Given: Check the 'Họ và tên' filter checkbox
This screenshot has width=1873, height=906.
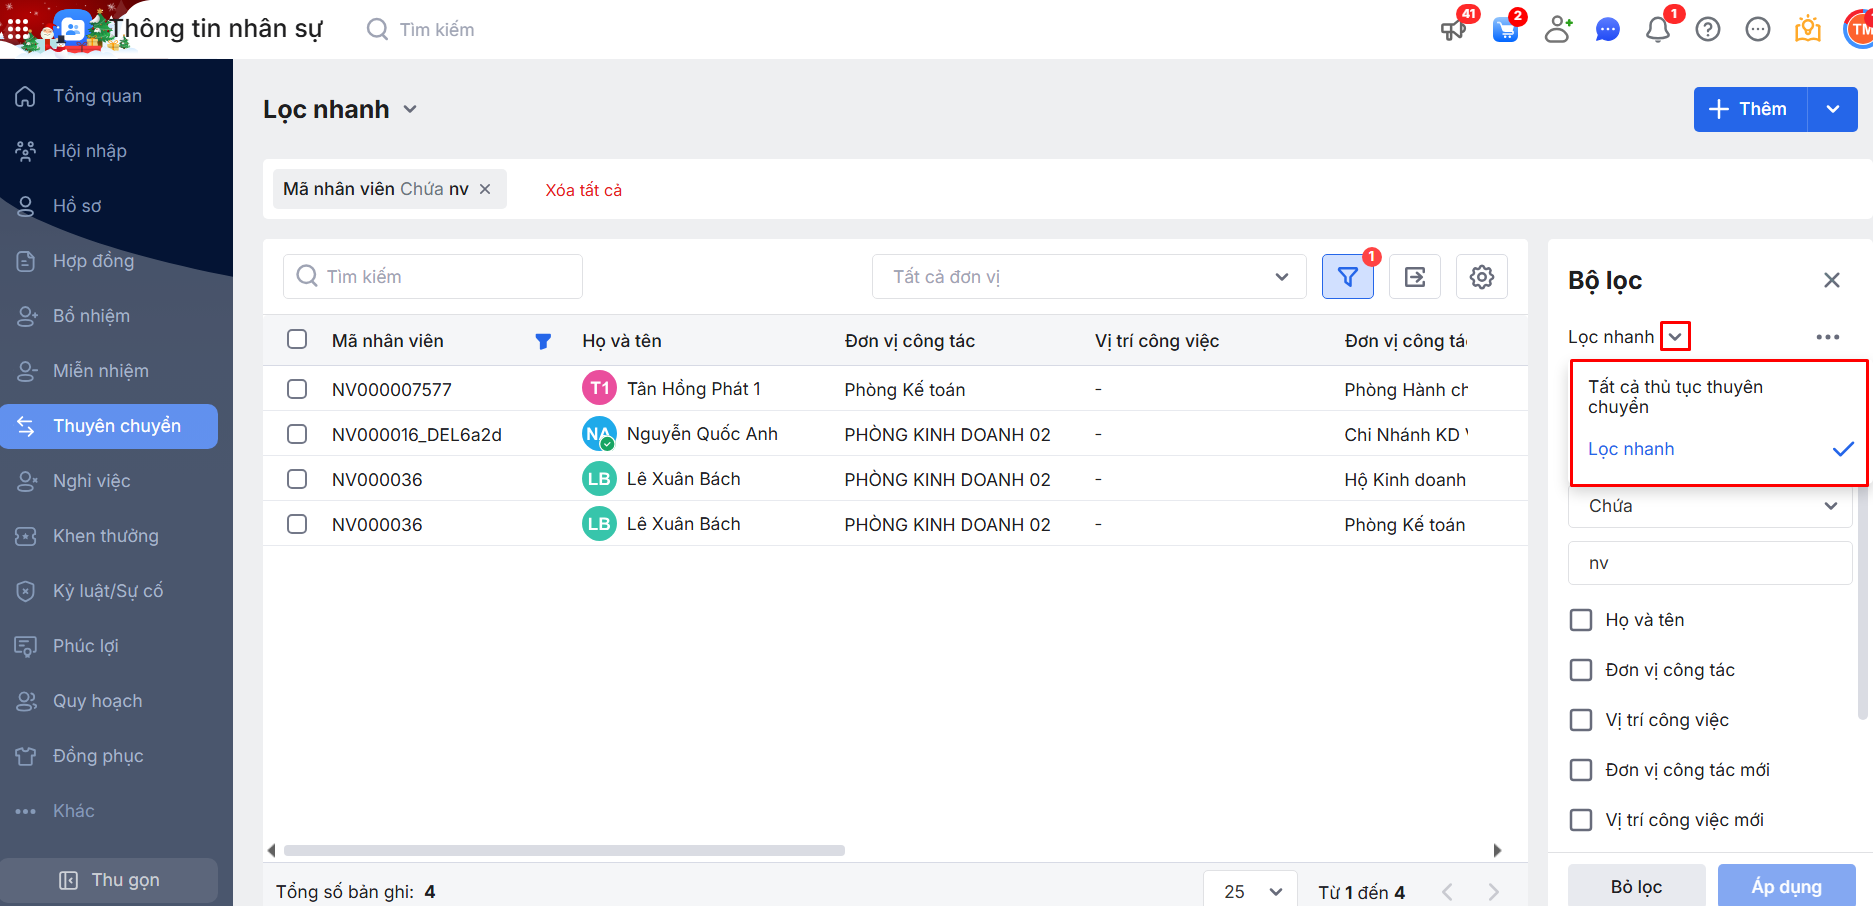Looking at the screenshot, I should [x=1581, y=620].
